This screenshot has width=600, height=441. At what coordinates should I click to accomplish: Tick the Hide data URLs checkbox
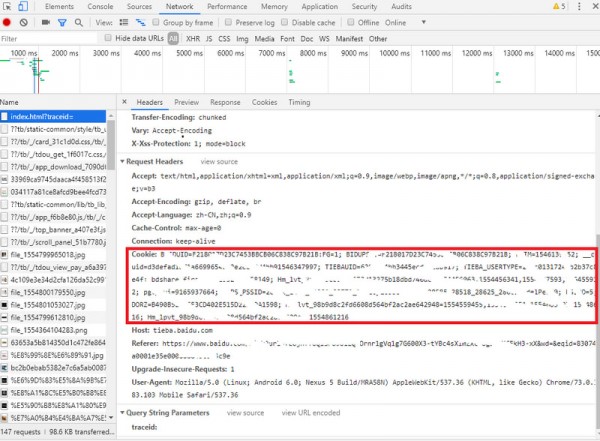click(x=108, y=38)
